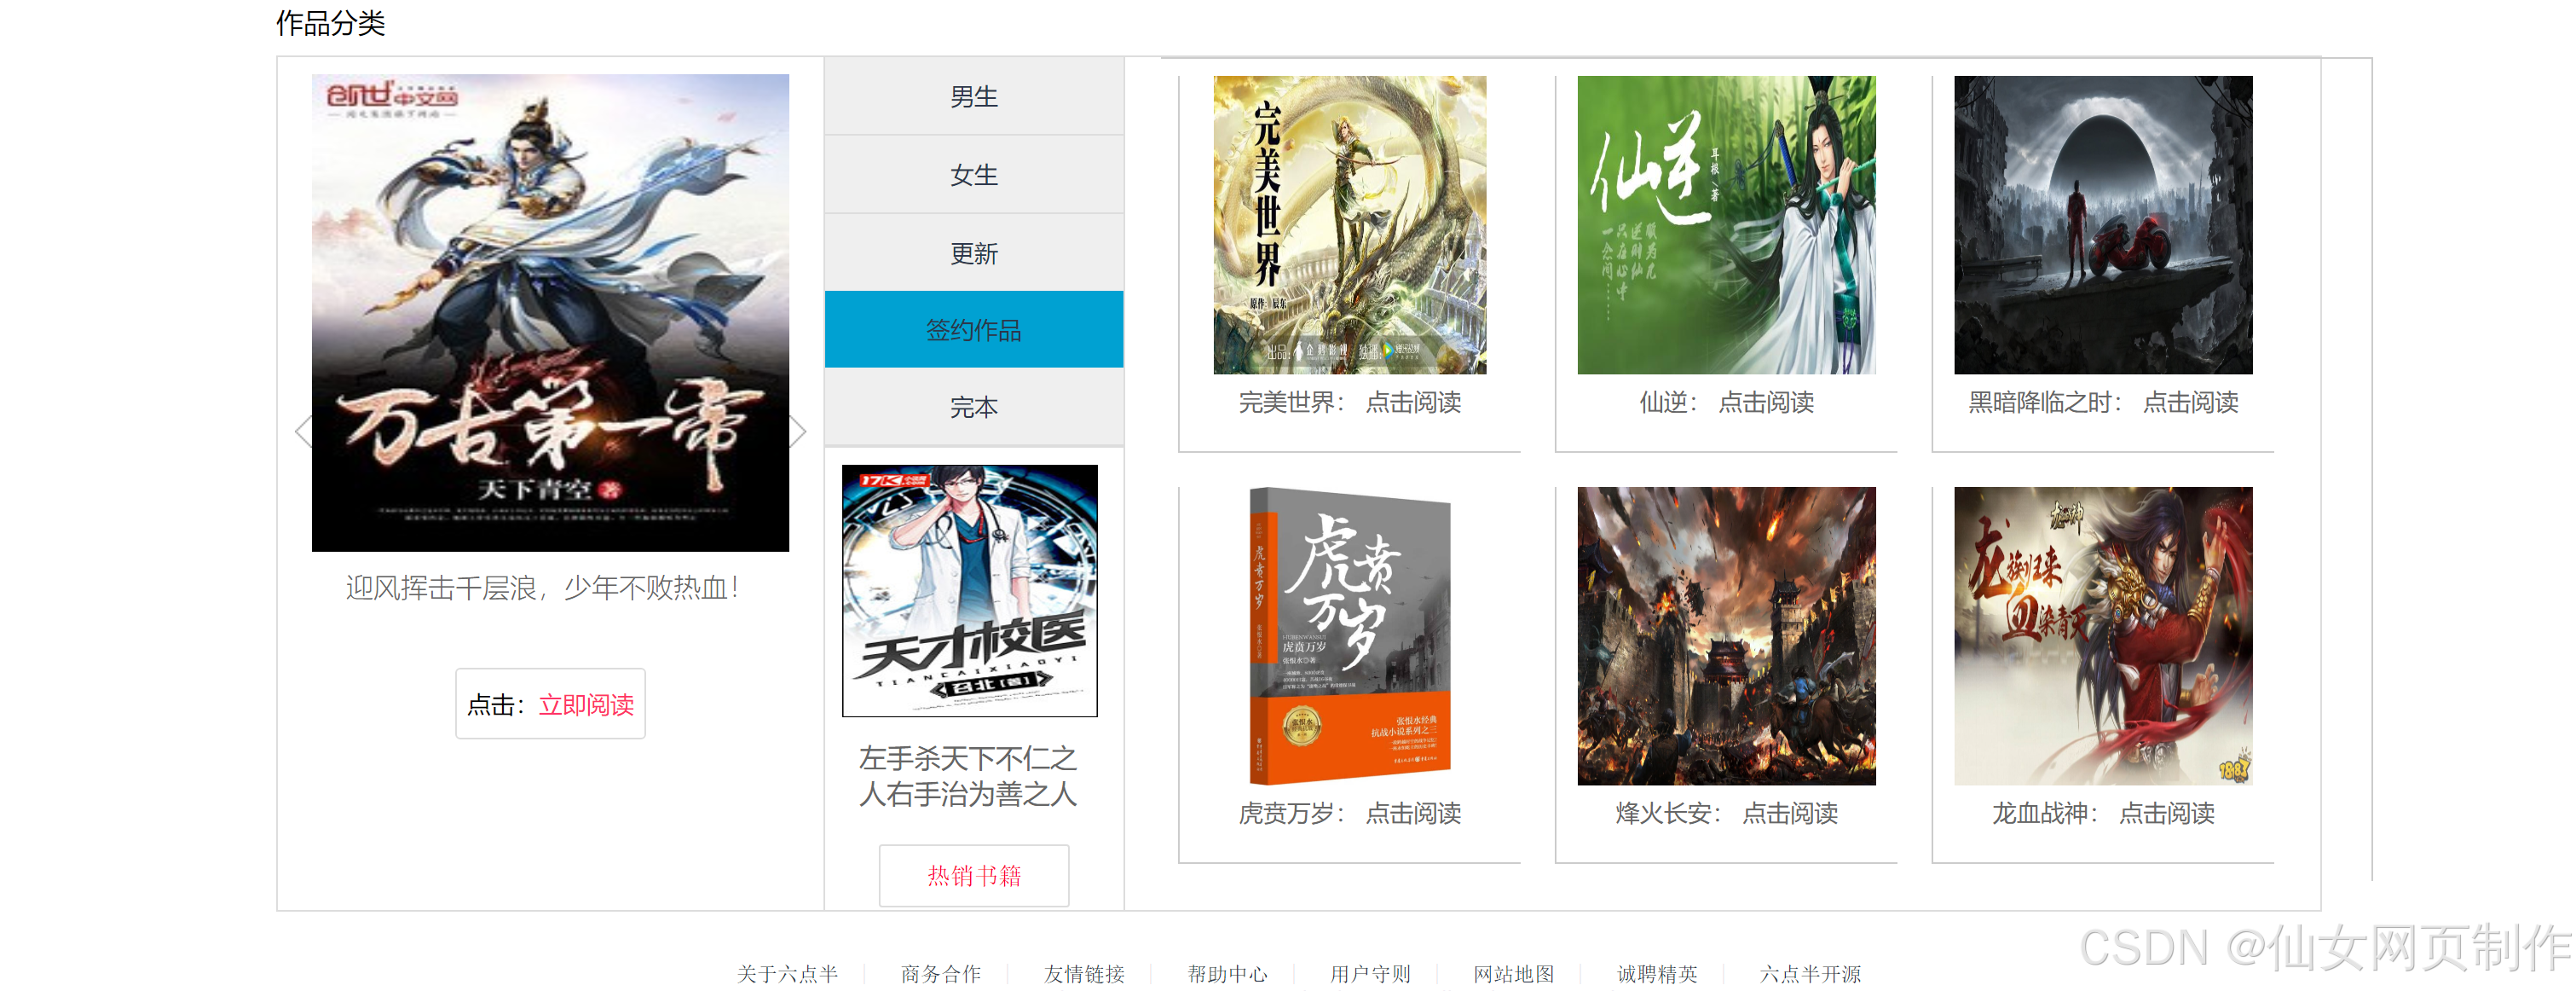The image size is (2576, 991).
Task: Open the 烽火长安 cover image
Action: point(1726,636)
